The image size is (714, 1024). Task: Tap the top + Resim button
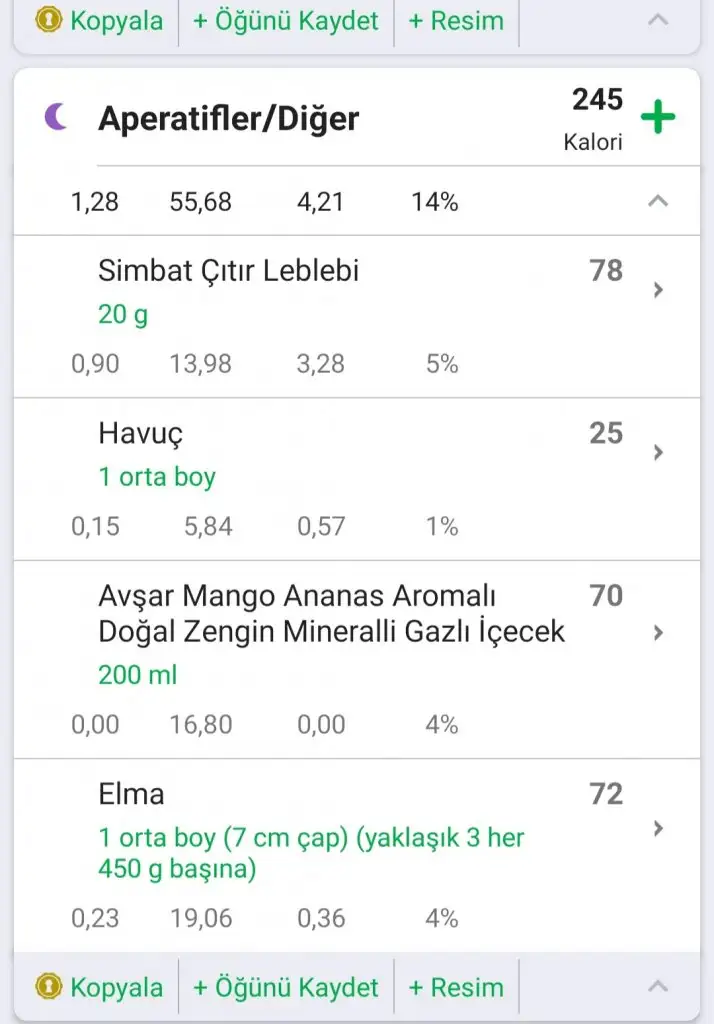click(x=456, y=20)
